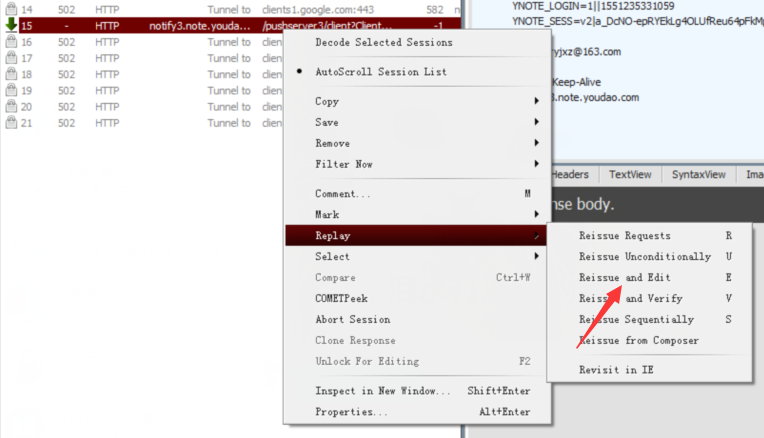This screenshot has height=438, width=764.
Task: Click the 163.com email text
Action: (x=586, y=52)
